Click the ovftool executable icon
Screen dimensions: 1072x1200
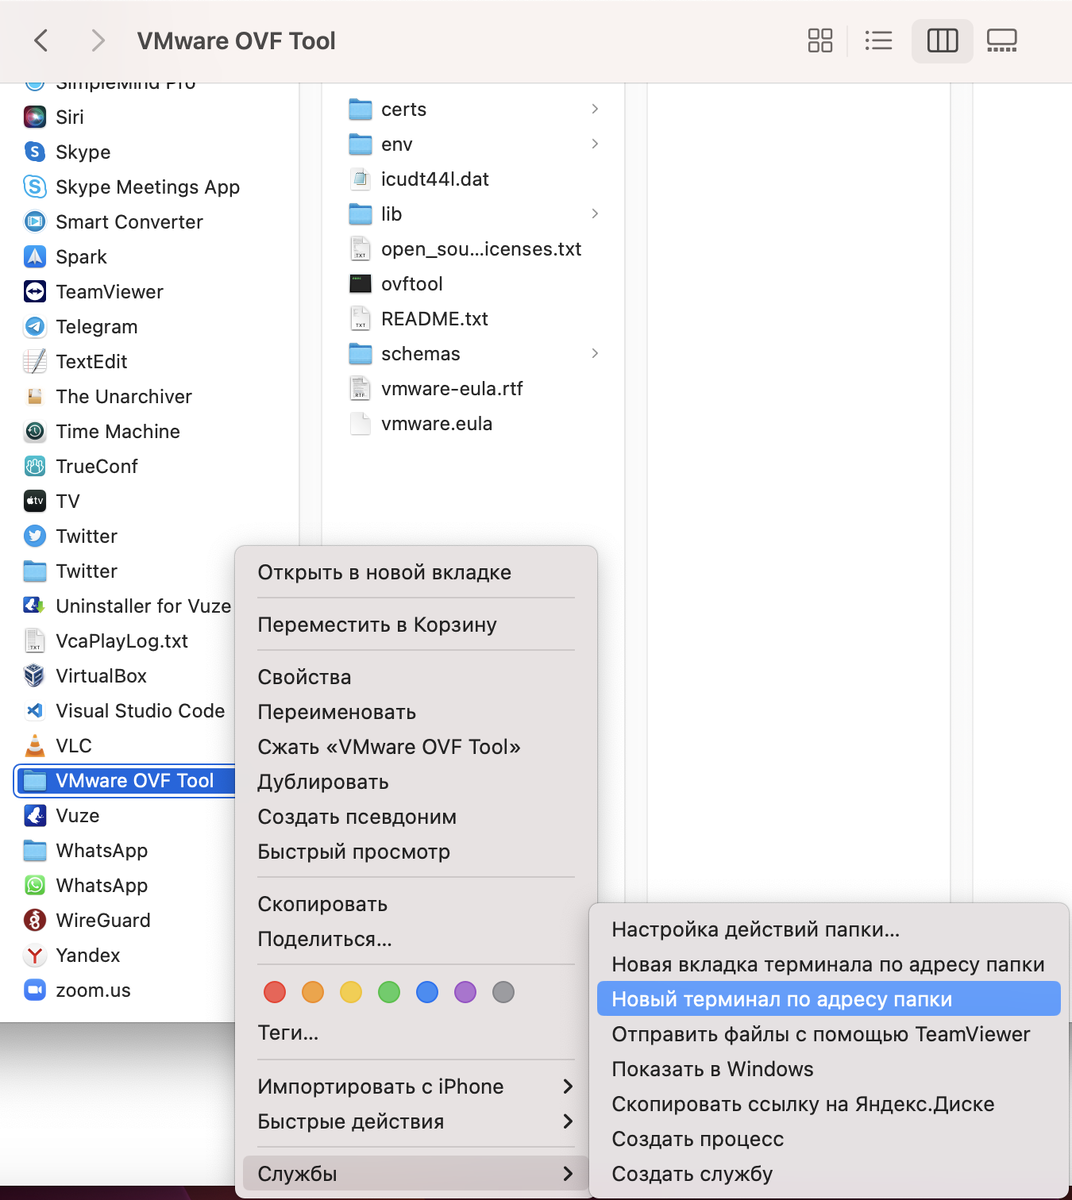(x=360, y=284)
